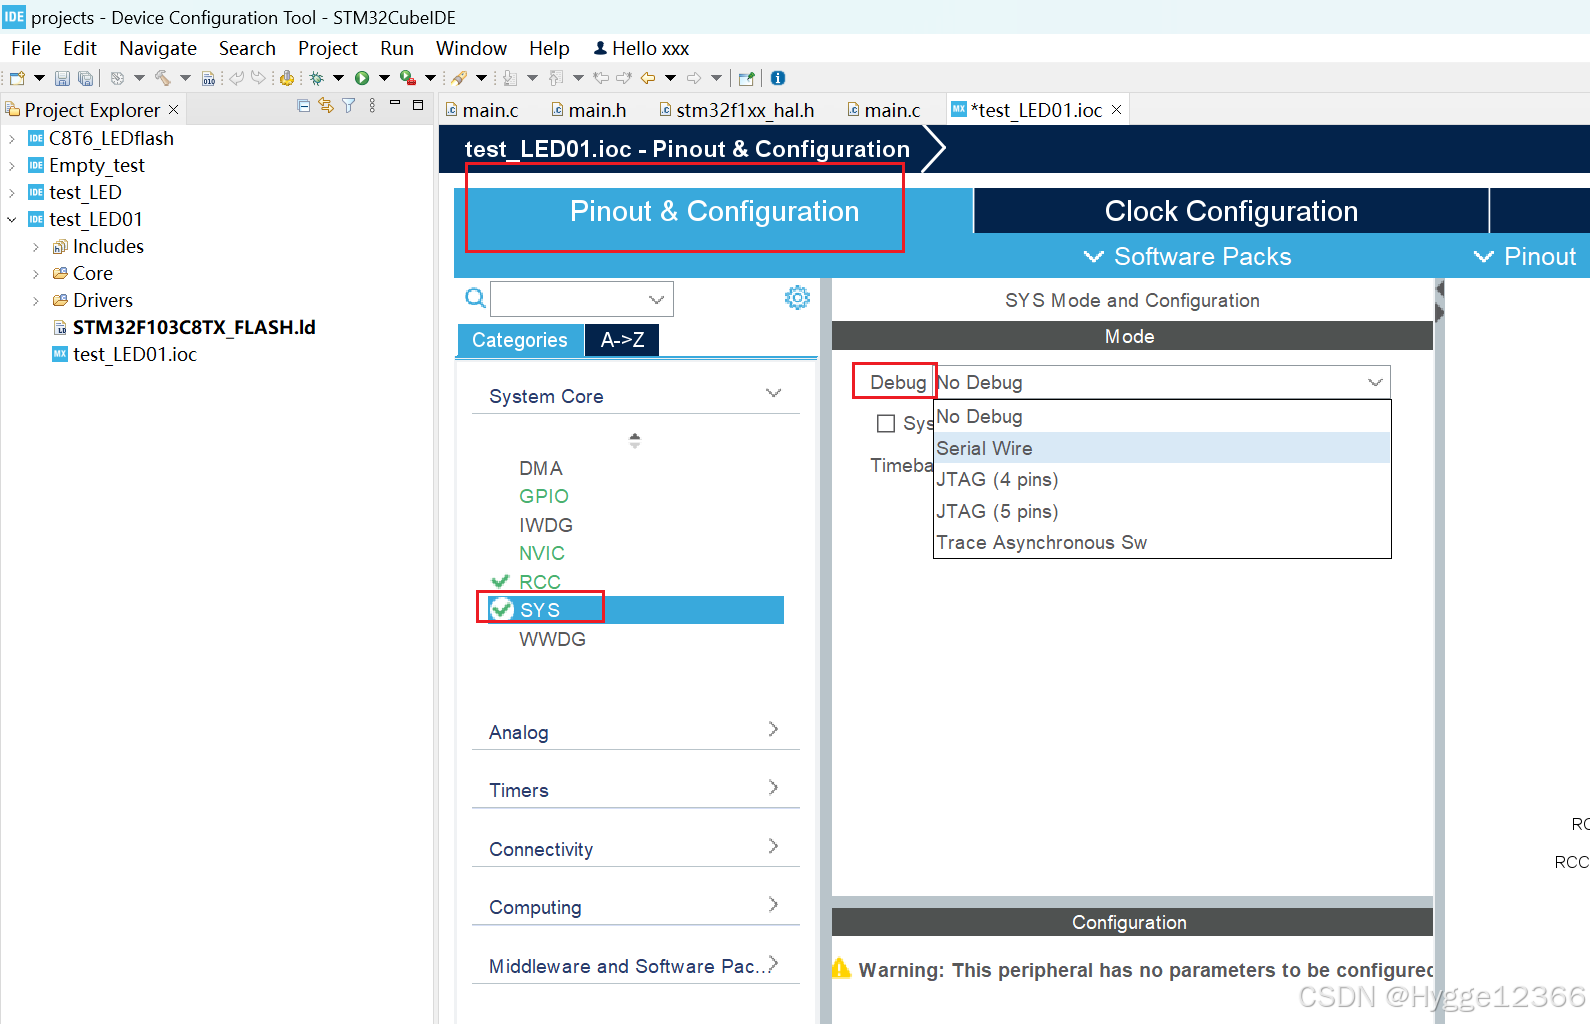Viewport: 1590px width, 1024px height.
Task: Select JTAG (4 pins) option
Action: 1162,479
